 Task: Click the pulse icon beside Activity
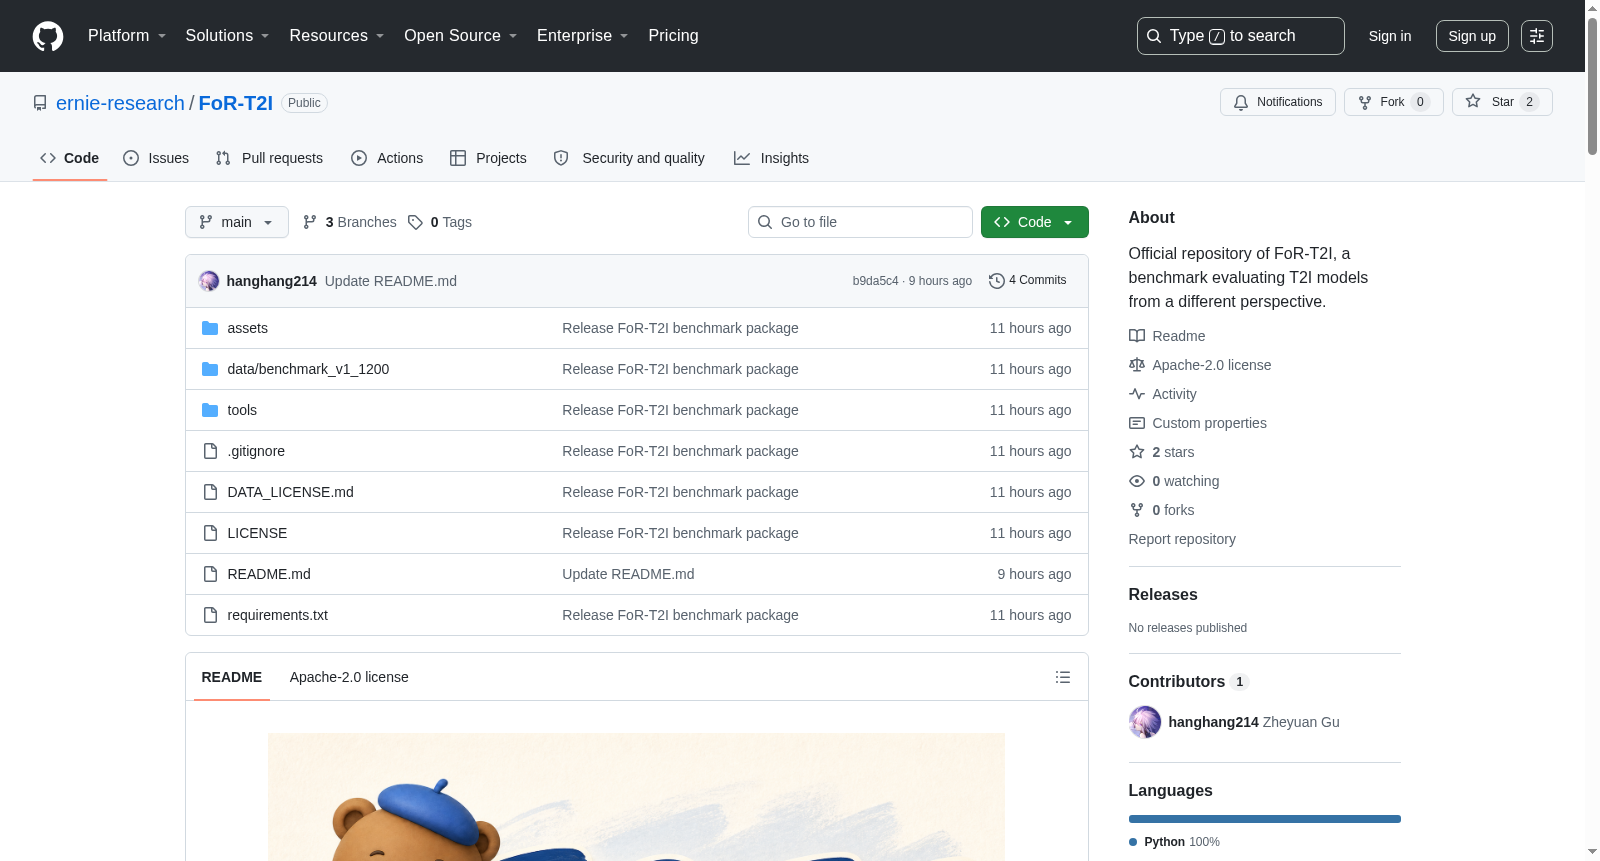point(1137,394)
